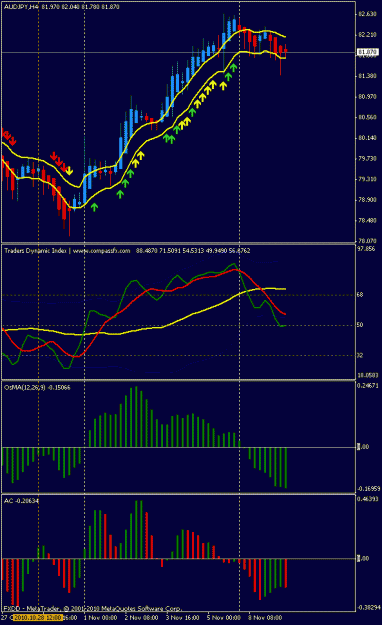Click the 8 Nov 08:00 time label

(265, 617)
